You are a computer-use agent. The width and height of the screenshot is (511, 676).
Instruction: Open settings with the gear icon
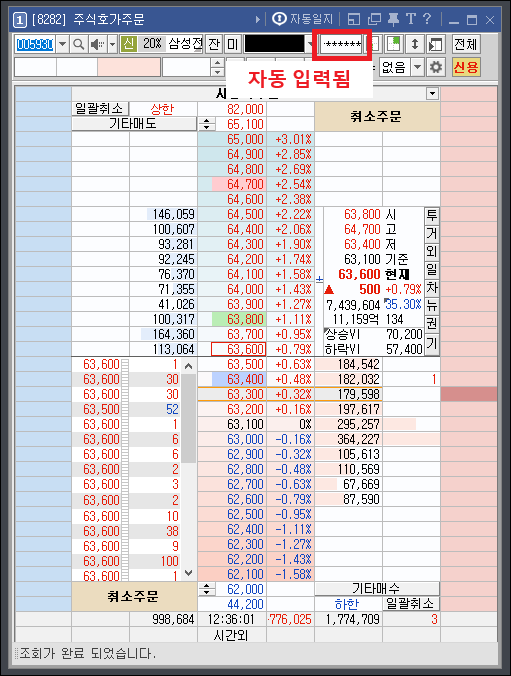pos(436,67)
